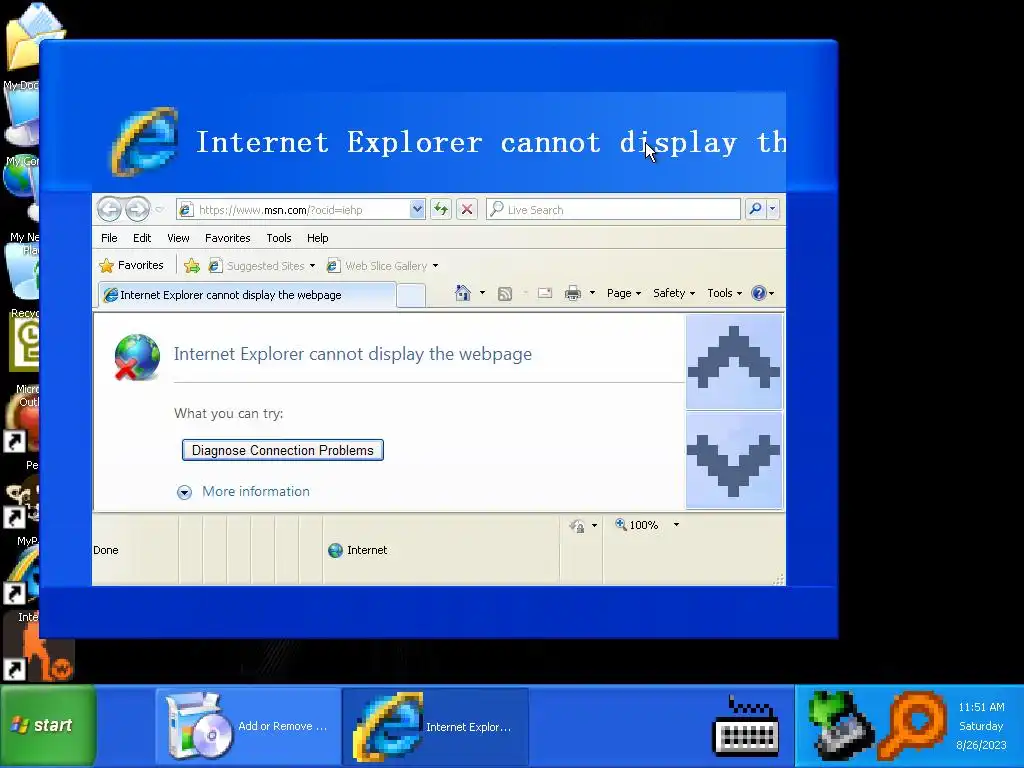
Task: Click in the Live Search box
Action: pyautogui.click(x=613, y=210)
